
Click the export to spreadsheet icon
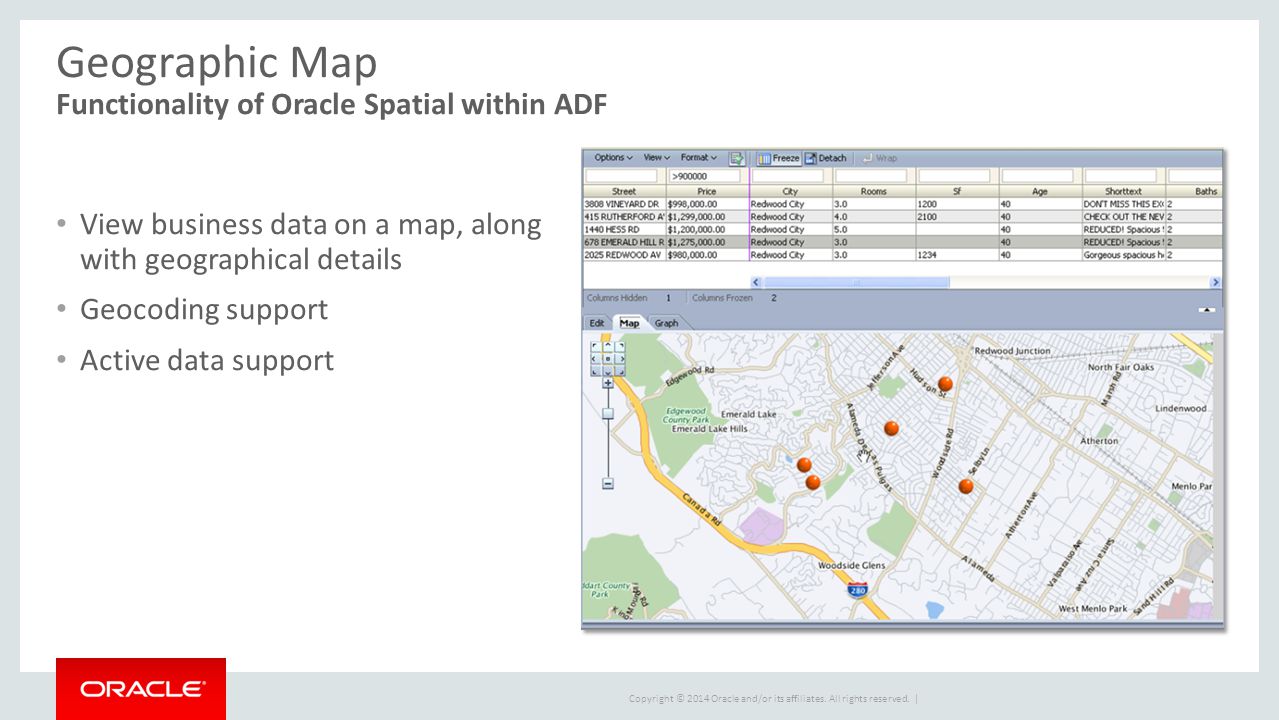(737, 158)
